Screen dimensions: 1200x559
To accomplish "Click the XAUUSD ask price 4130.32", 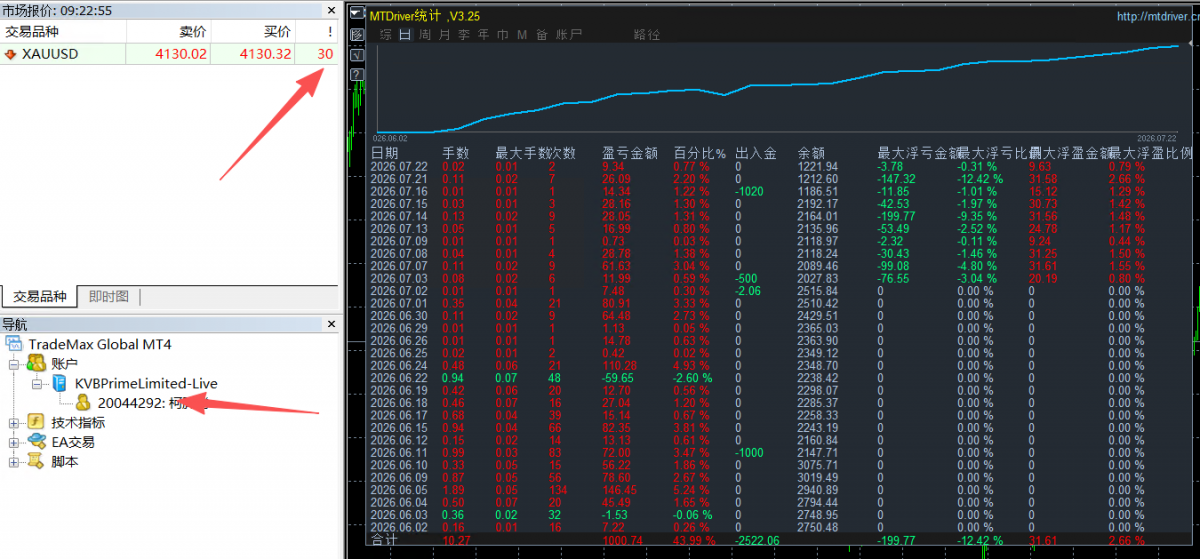I will (266, 53).
